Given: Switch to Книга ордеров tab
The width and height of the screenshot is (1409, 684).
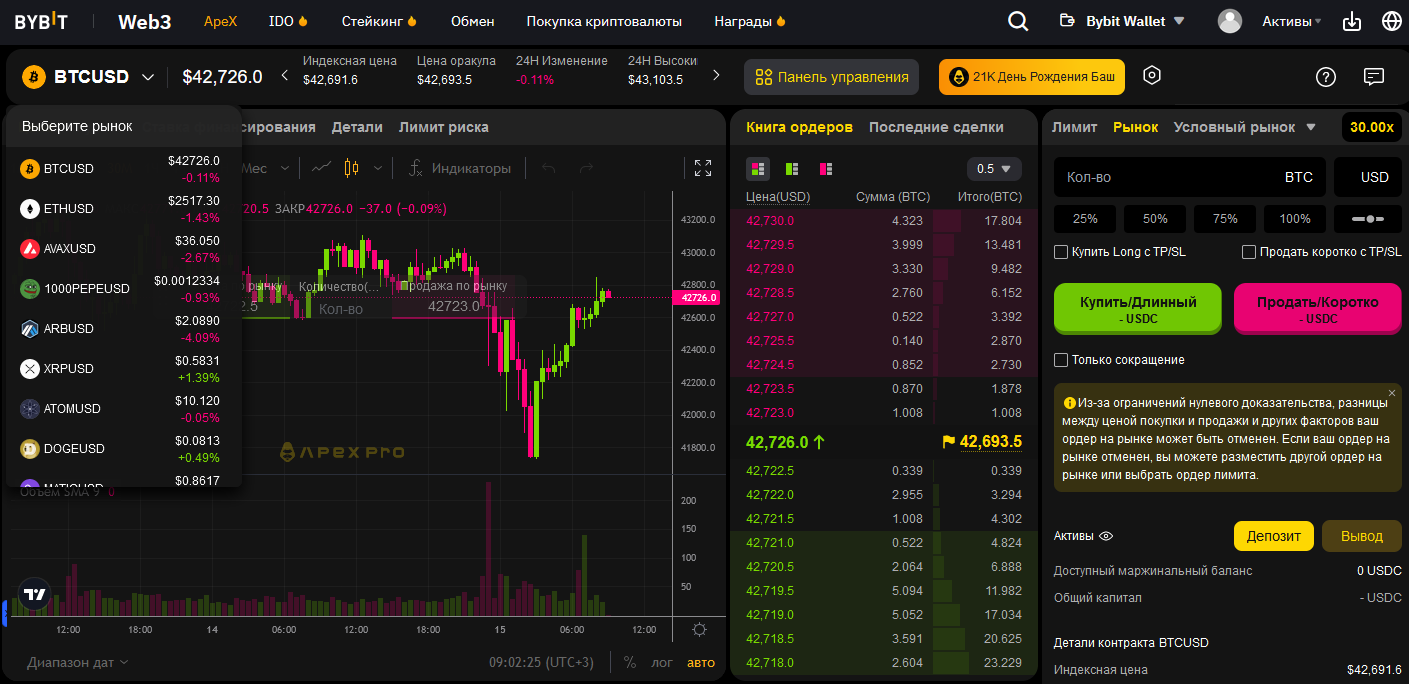Looking at the screenshot, I should tap(799, 127).
